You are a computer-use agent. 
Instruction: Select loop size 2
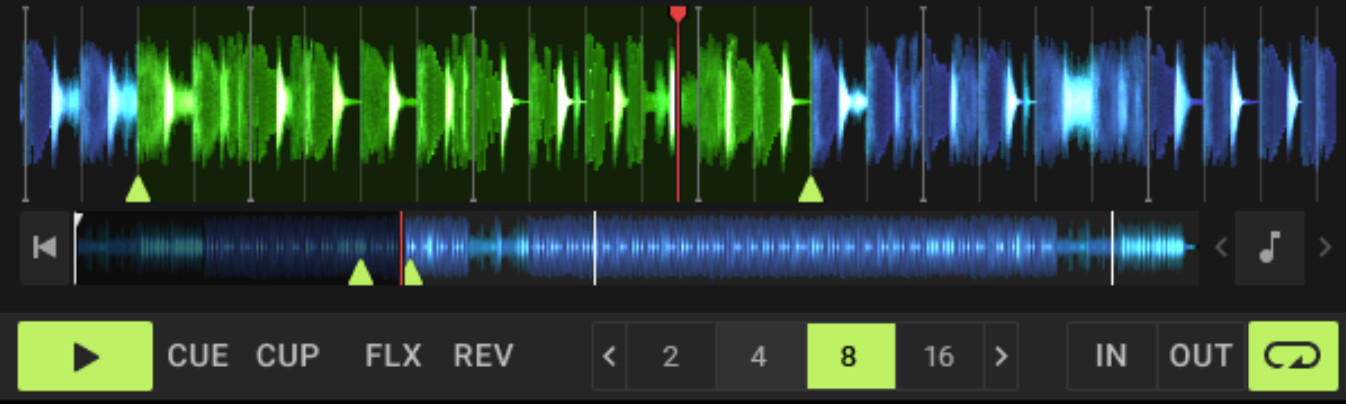pos(671,356)
